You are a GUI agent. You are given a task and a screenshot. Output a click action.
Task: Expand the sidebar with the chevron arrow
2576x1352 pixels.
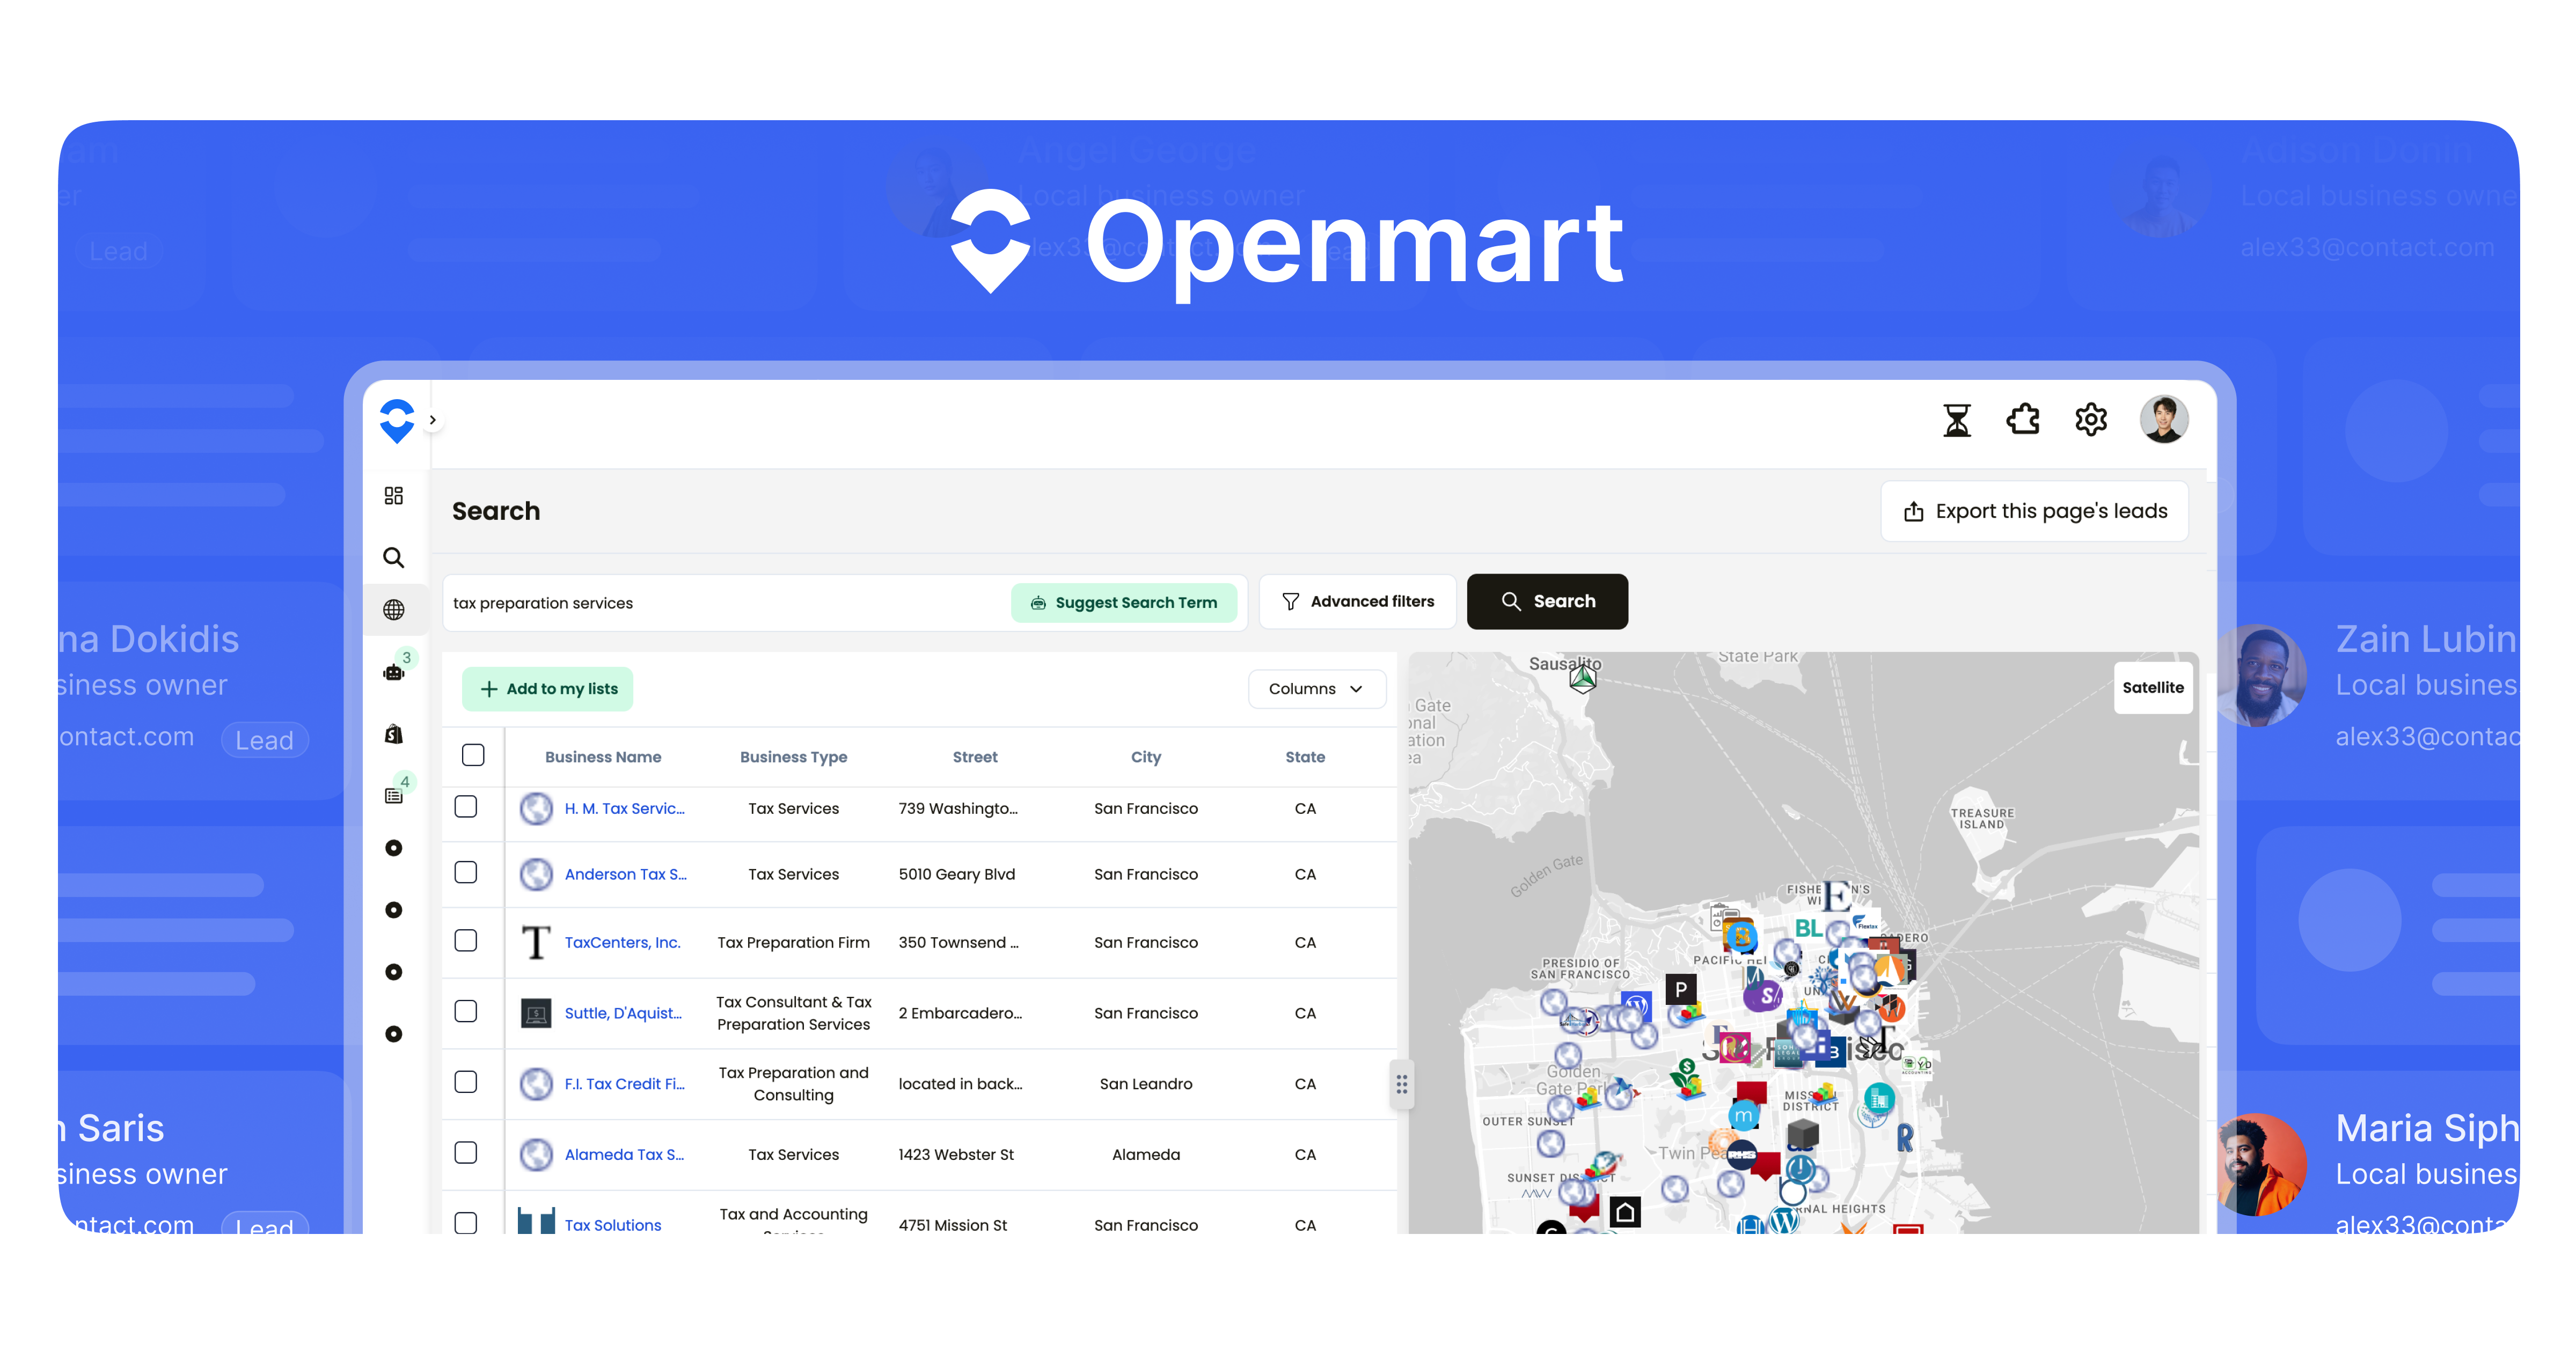tap(433, 420)
